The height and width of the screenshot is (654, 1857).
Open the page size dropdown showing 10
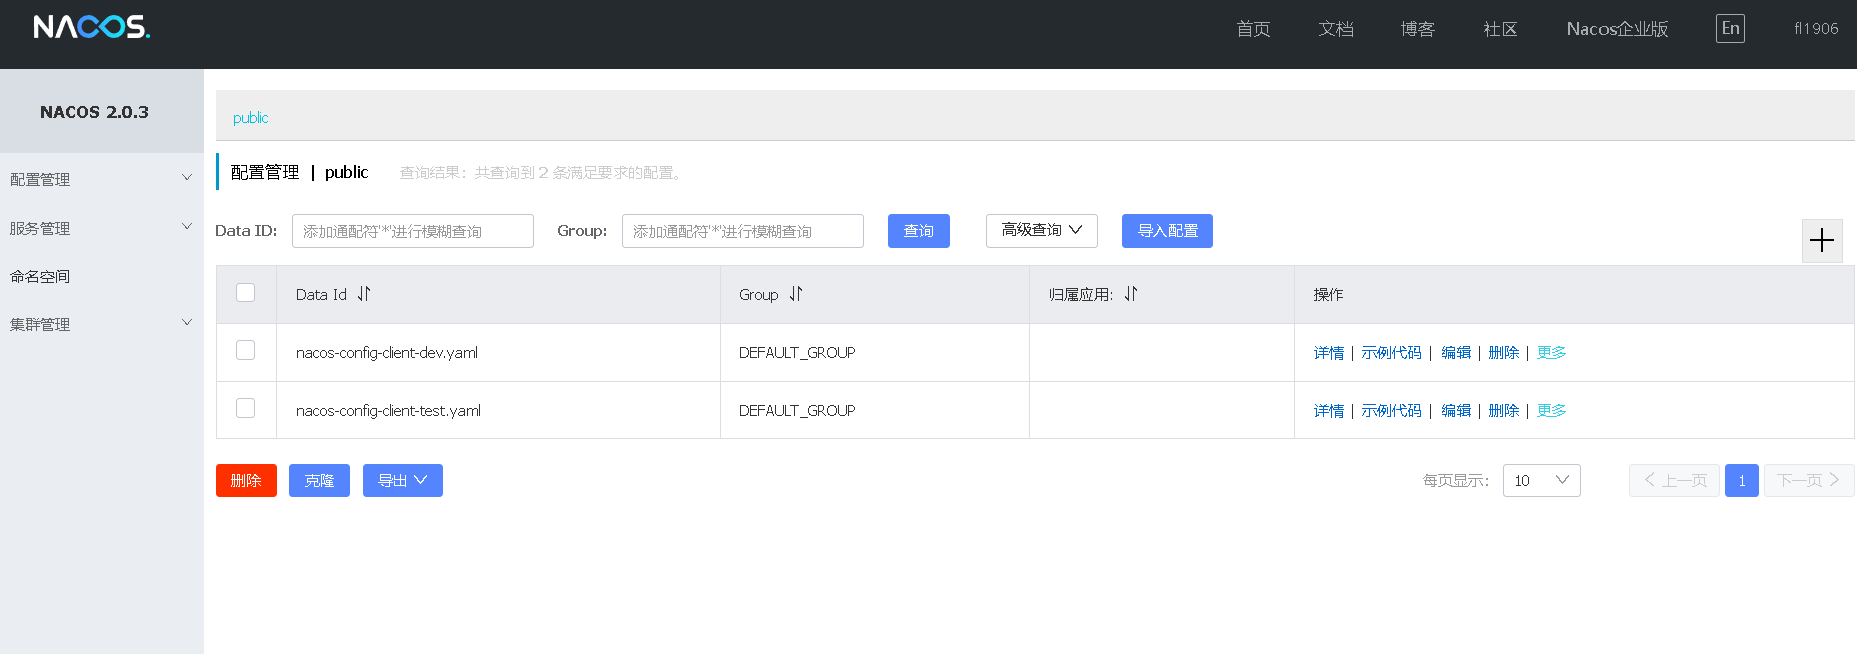point(1542,480)
